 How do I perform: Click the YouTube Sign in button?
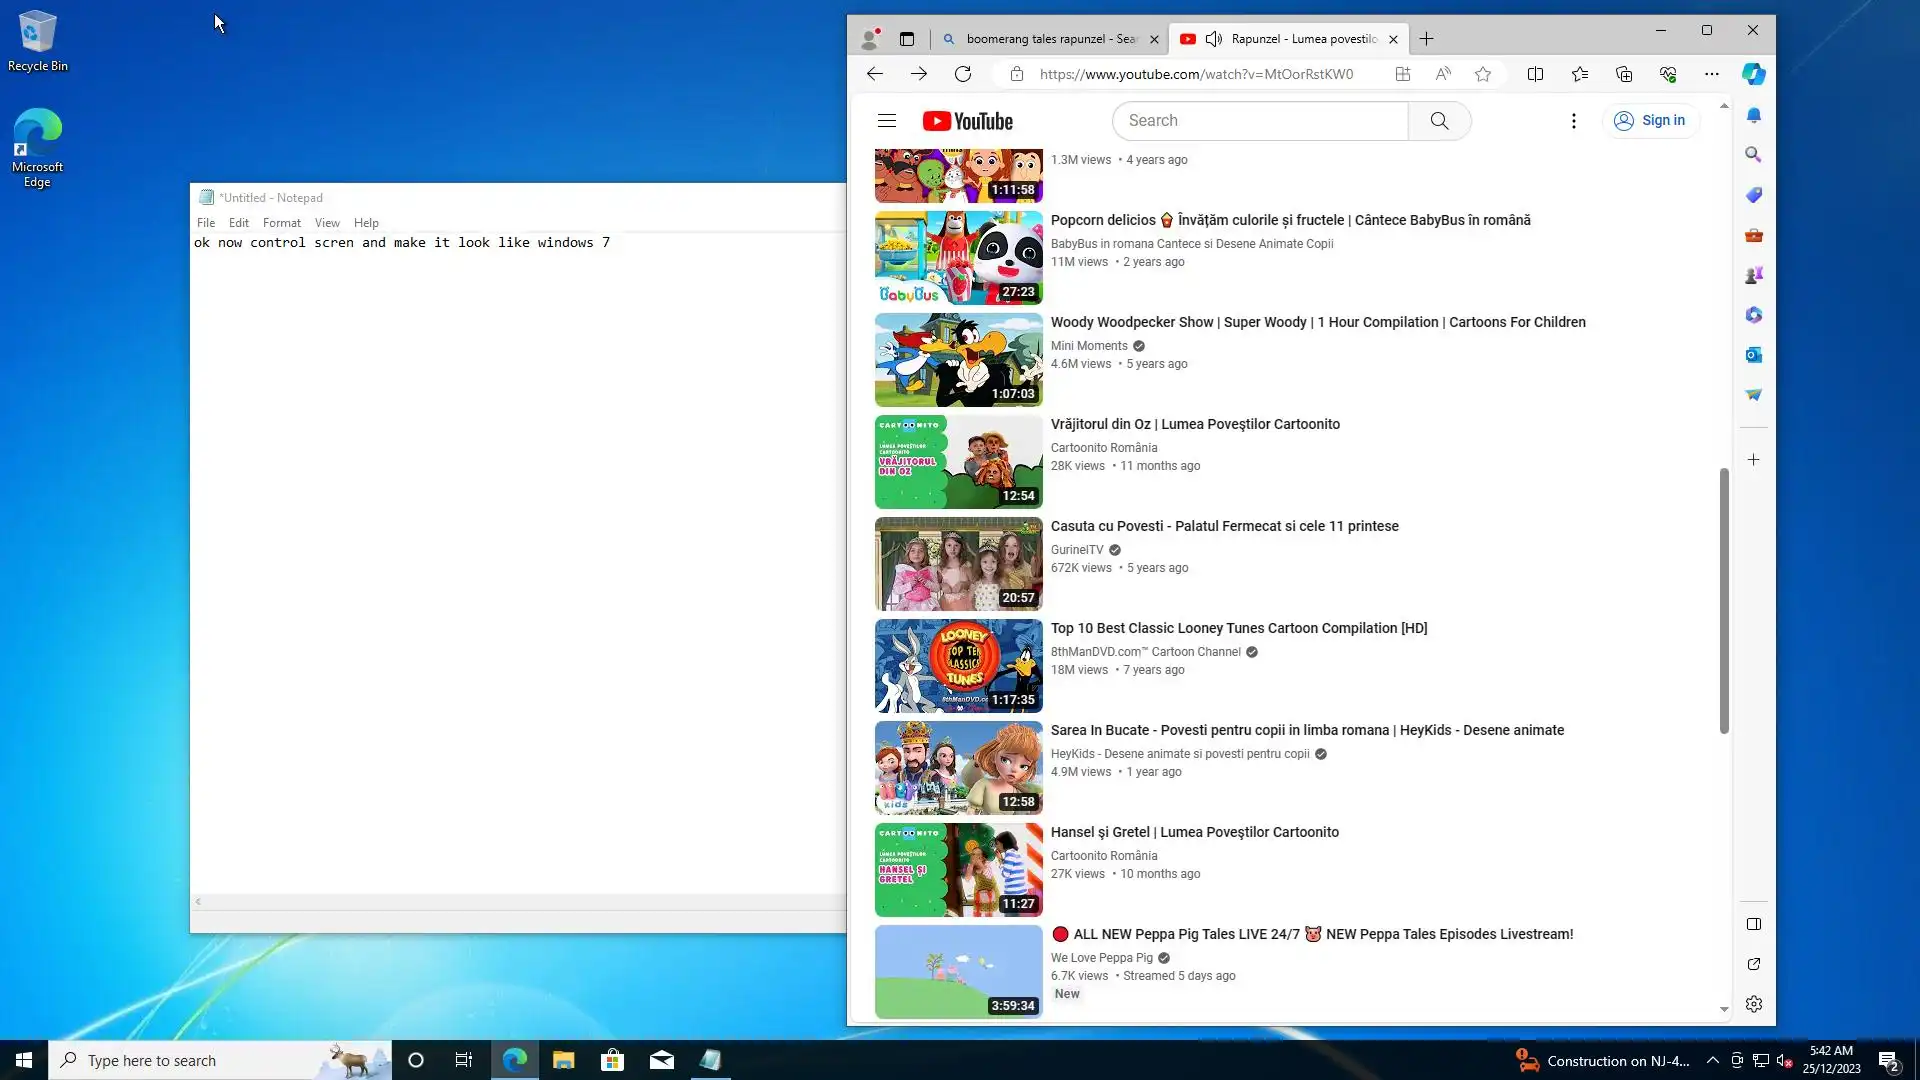coord(1650,121)
